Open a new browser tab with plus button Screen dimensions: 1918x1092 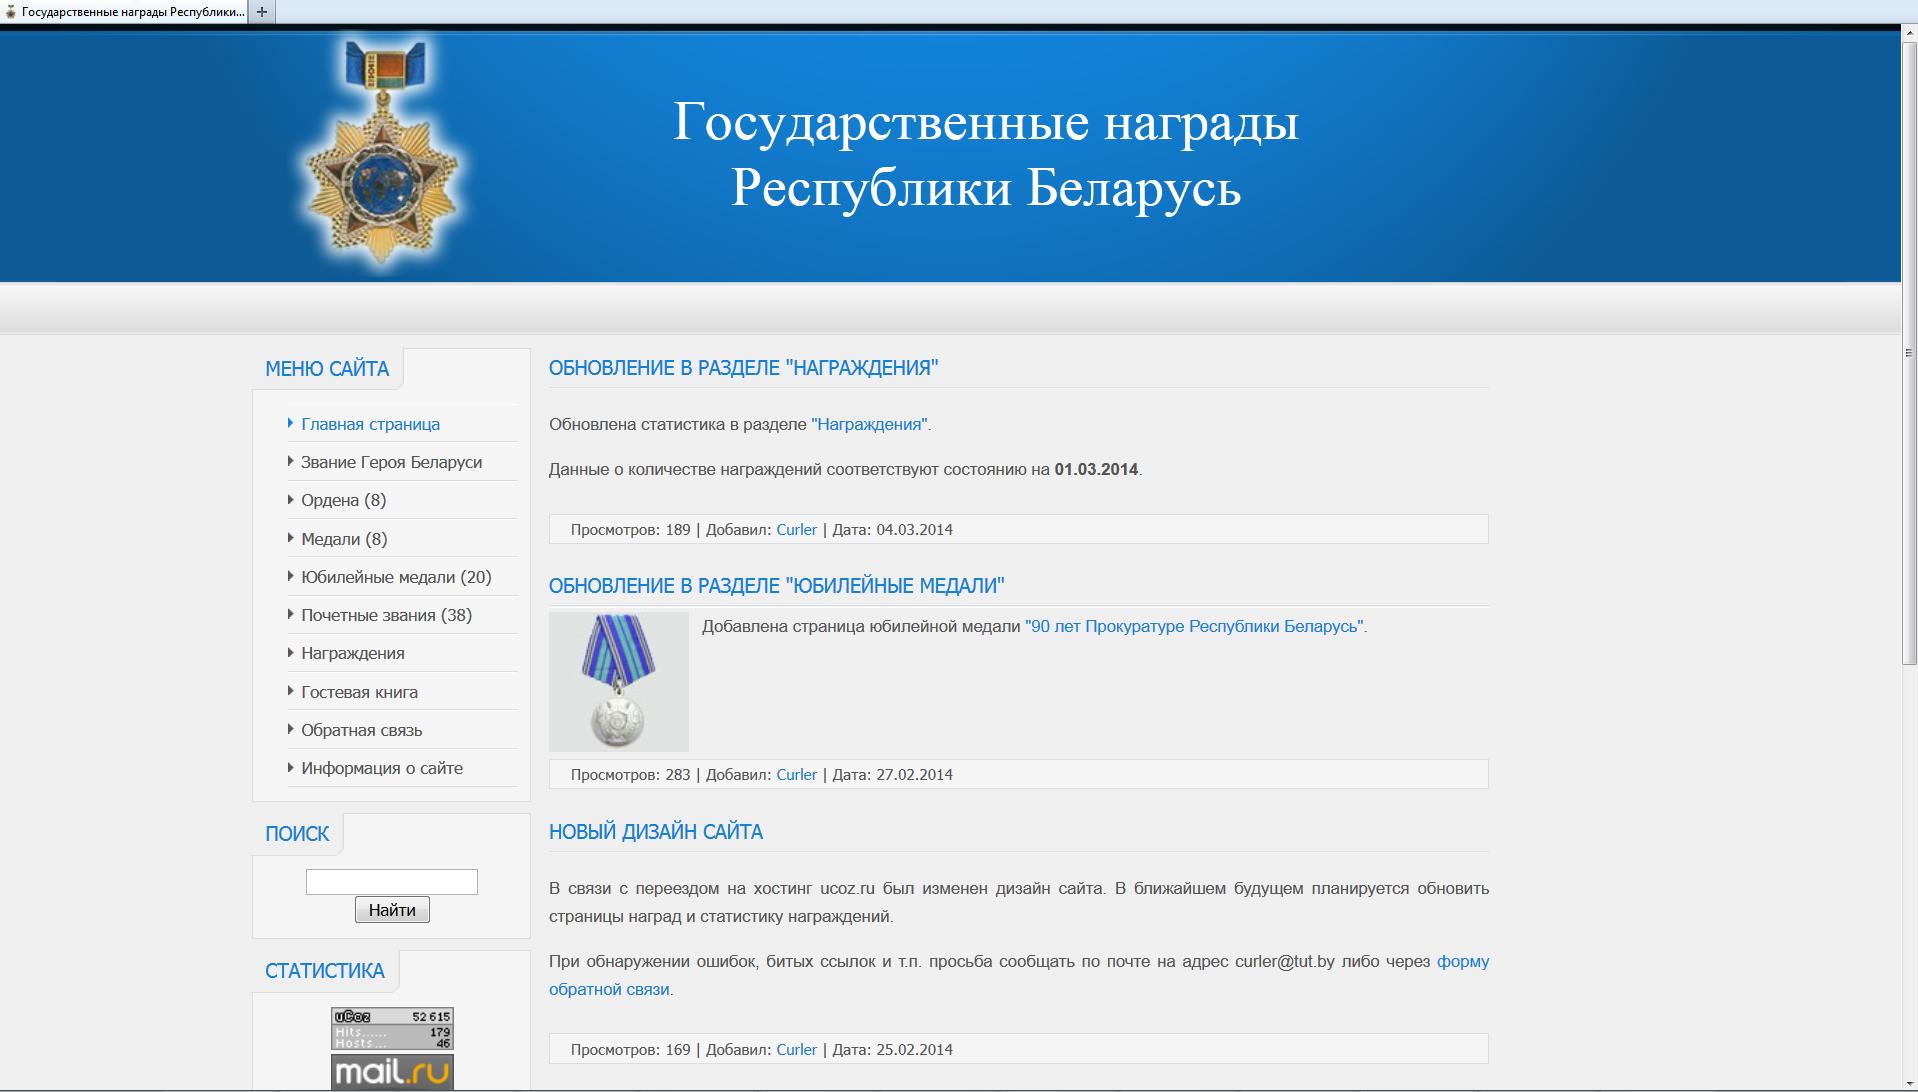tap(262, 12)
